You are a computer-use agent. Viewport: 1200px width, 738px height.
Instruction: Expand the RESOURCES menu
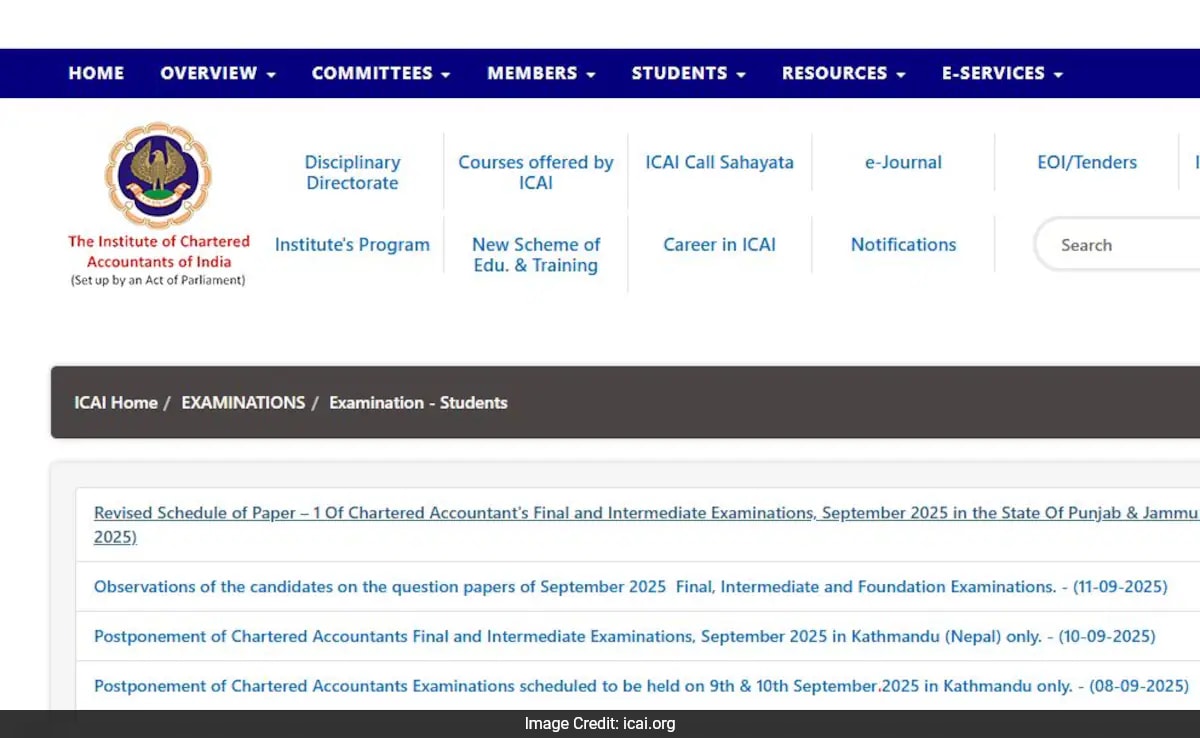pyautogui.click(x=844, y=73)
